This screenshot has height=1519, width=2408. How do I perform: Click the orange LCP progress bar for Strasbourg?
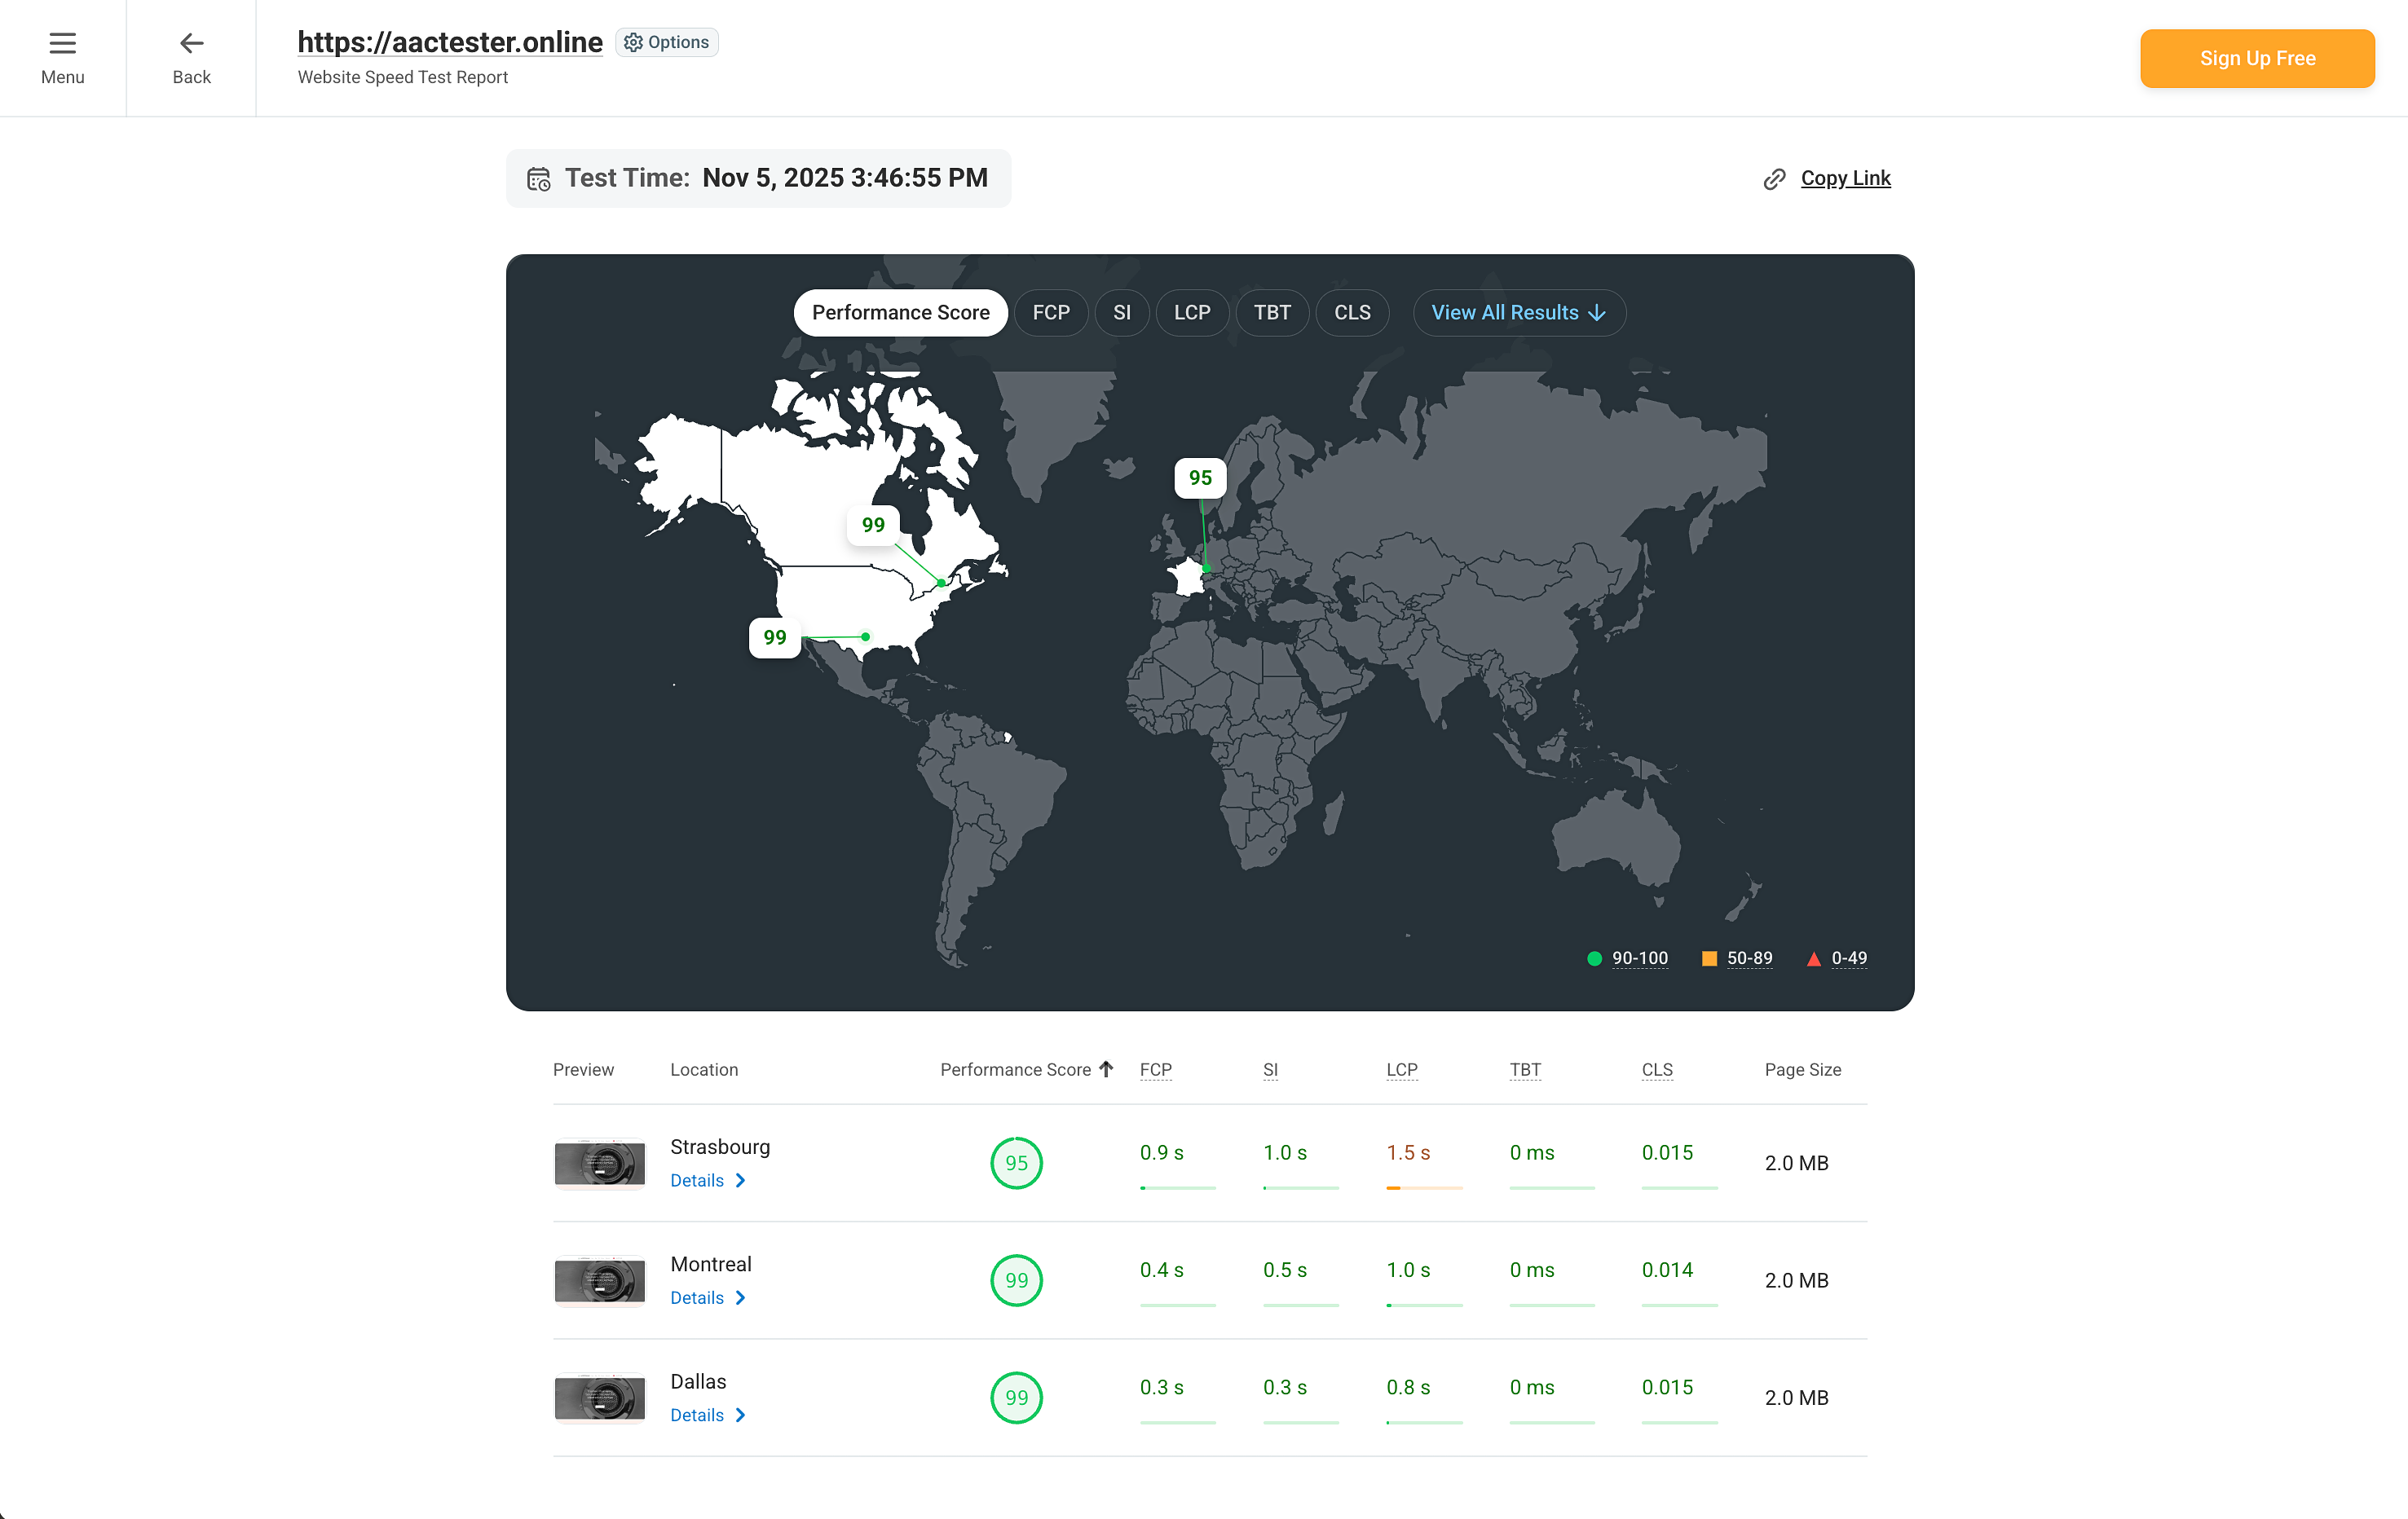[x=1424, y=1190]
